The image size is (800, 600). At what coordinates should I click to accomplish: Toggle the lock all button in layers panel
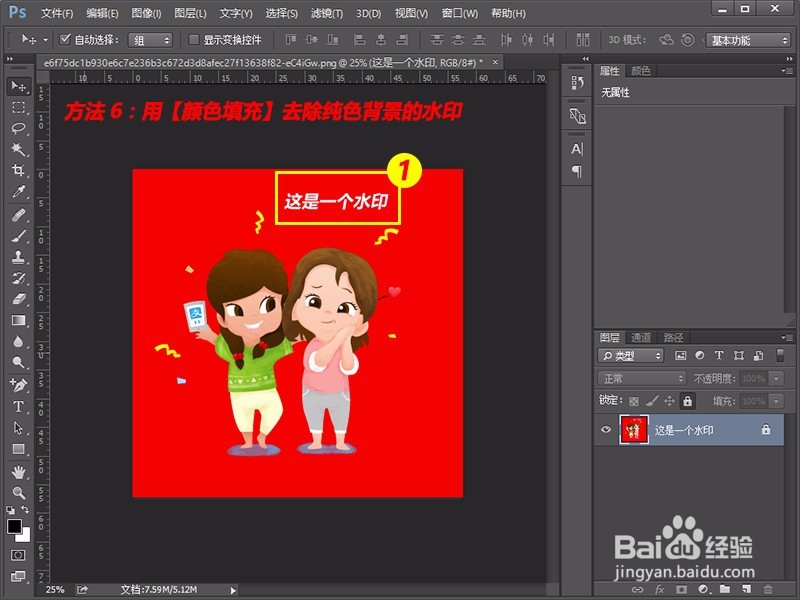coord(687,401)
